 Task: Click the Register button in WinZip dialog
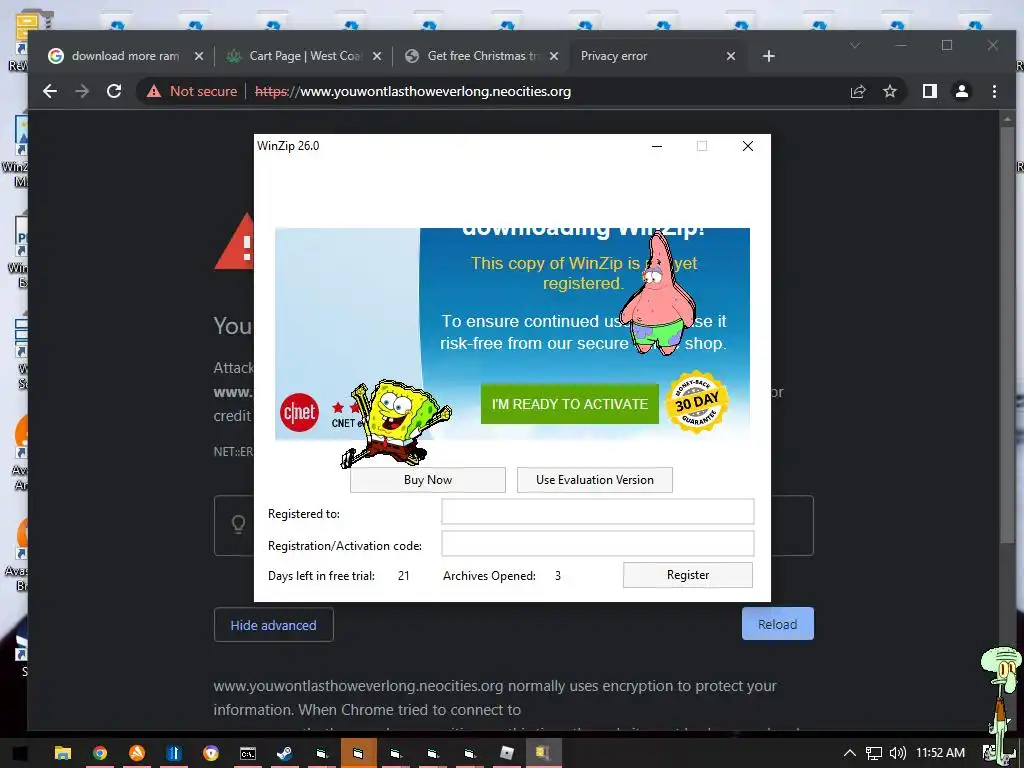[688, 575]
